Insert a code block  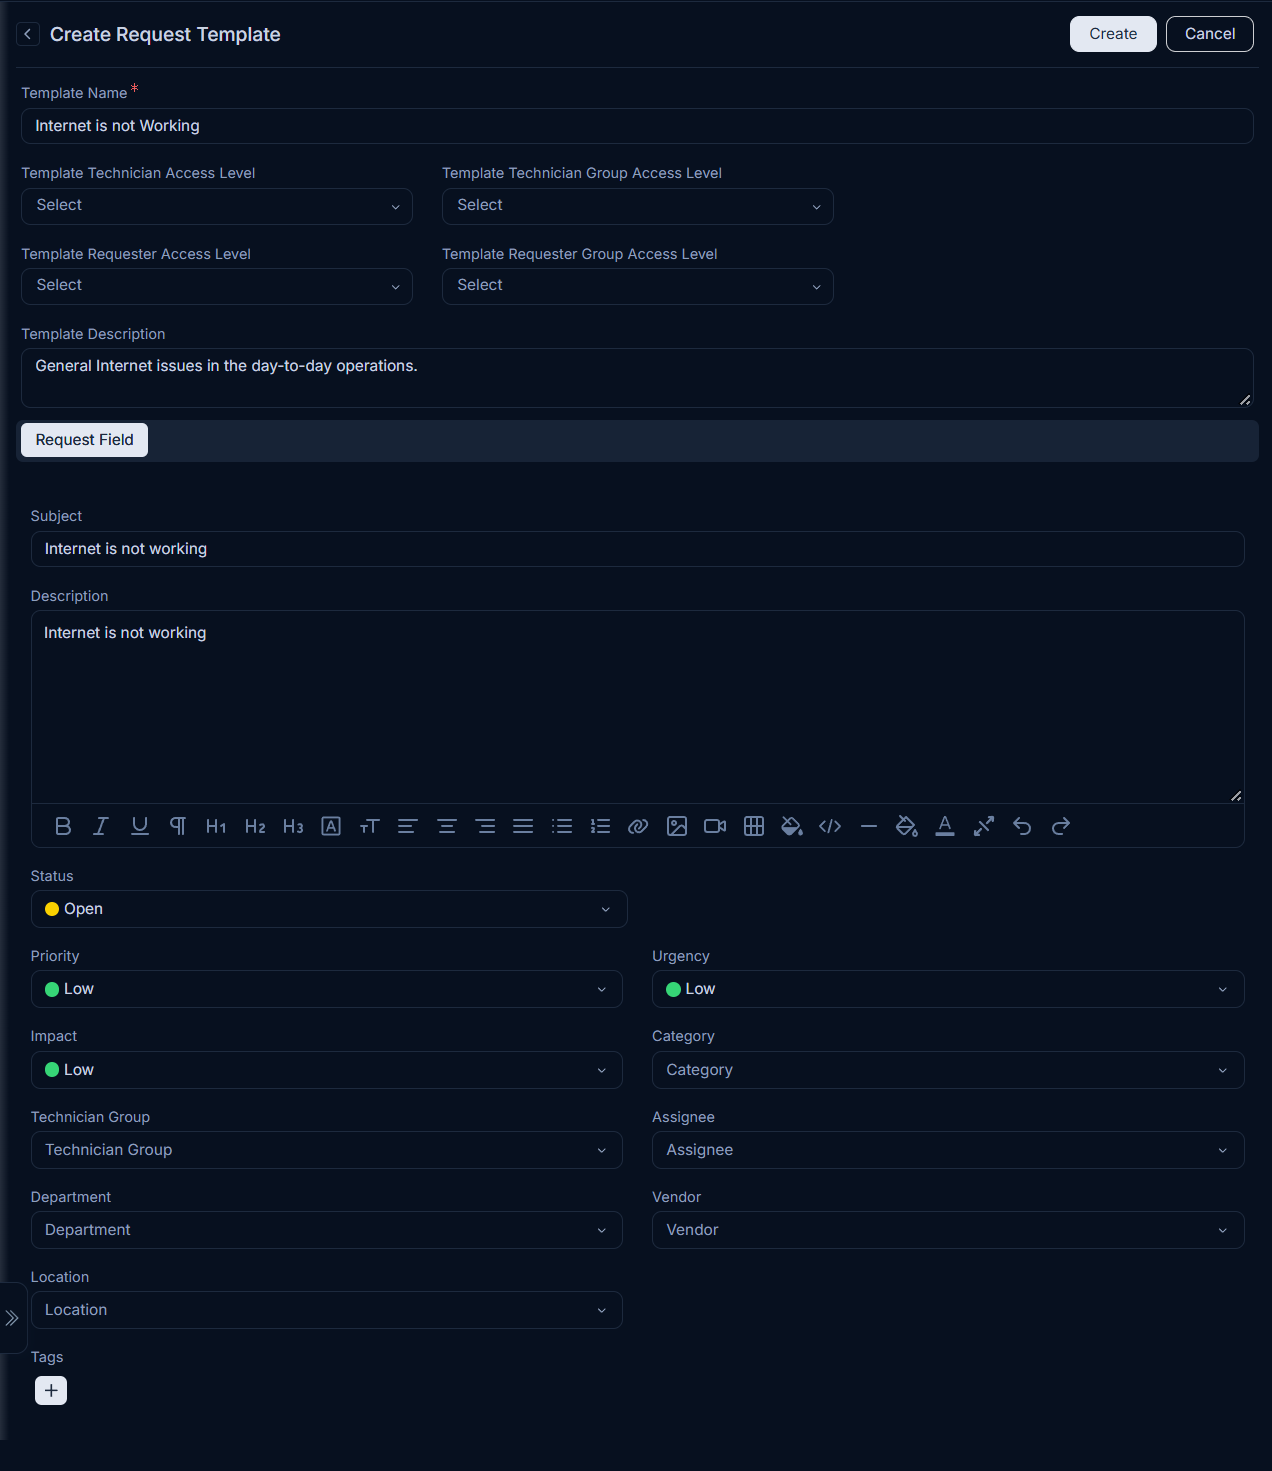[x=830, y=826]
